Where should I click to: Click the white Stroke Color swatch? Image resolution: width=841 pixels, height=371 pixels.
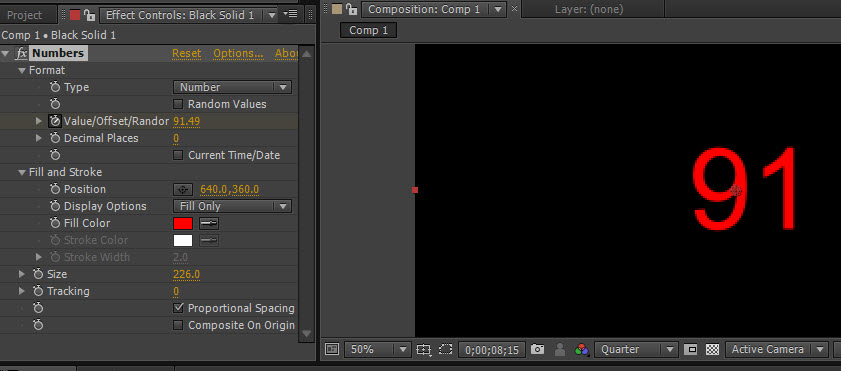tap(183, 240)
